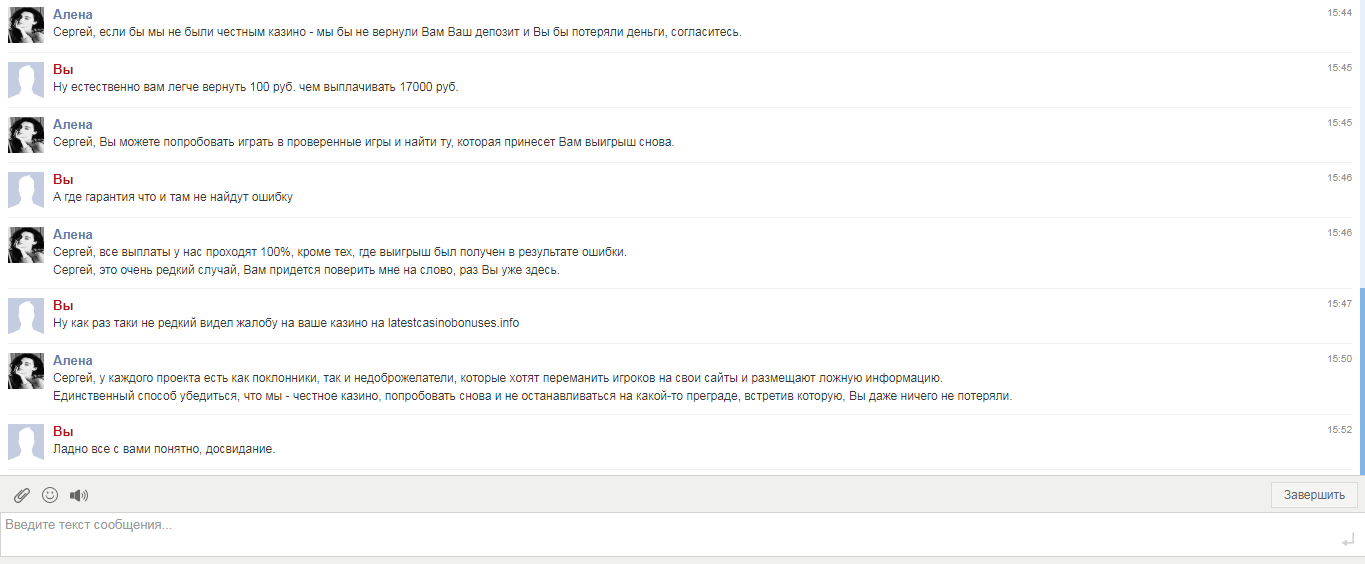Focus the 'Введите текст сообщения' input field

[x=660, y=534]
